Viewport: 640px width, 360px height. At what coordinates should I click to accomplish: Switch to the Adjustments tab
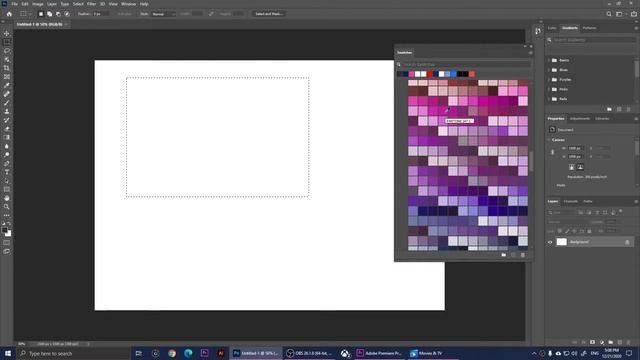[x=580, y=118]
